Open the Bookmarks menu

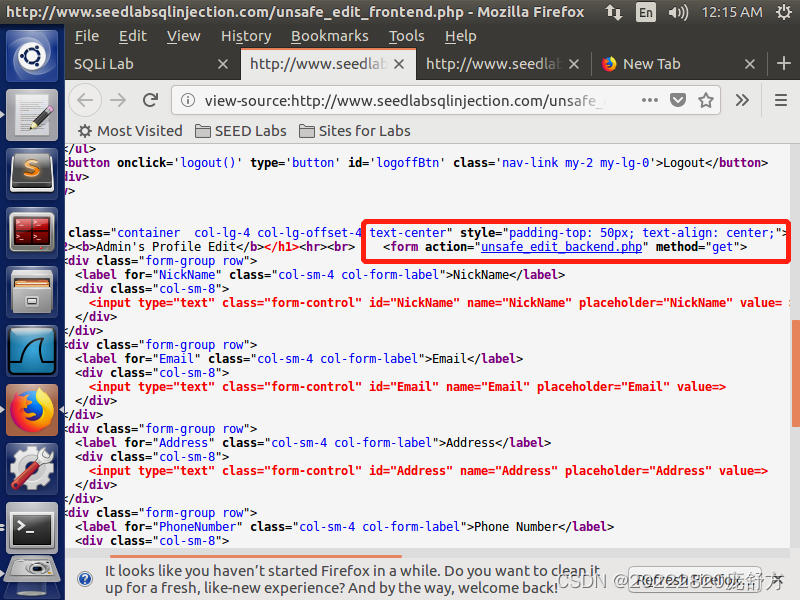[330, 36]
